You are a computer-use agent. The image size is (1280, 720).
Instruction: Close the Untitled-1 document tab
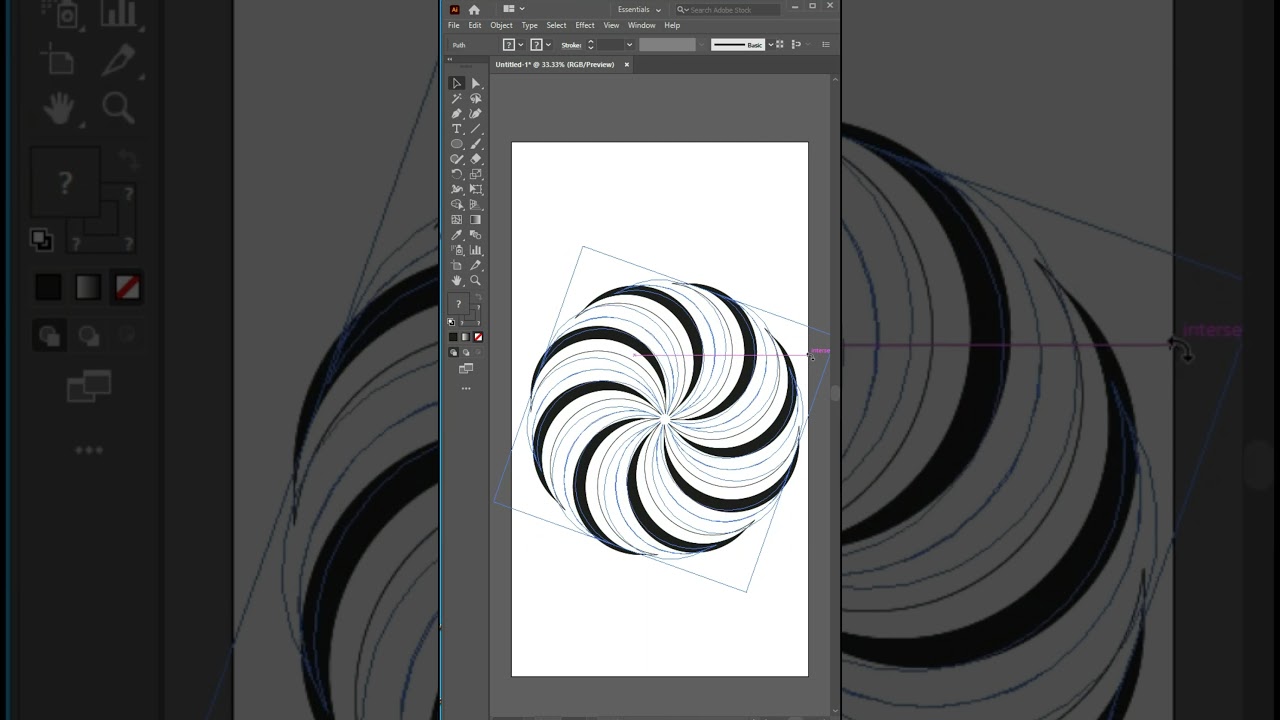pyautogui.click(x=627, y=65)
